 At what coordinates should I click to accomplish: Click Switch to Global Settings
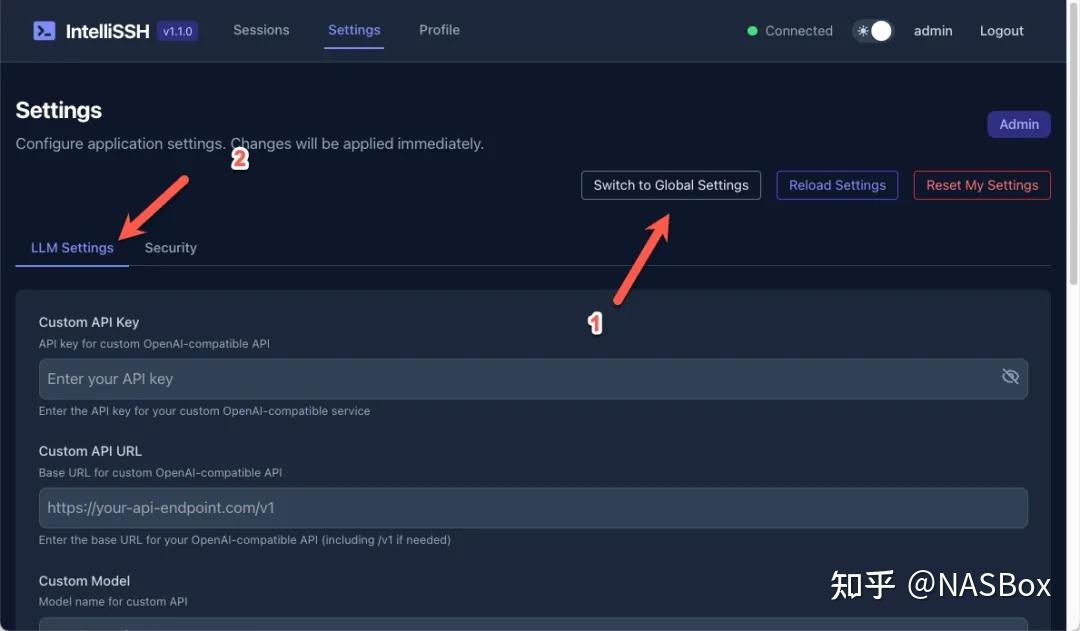[x=670, y=185]
